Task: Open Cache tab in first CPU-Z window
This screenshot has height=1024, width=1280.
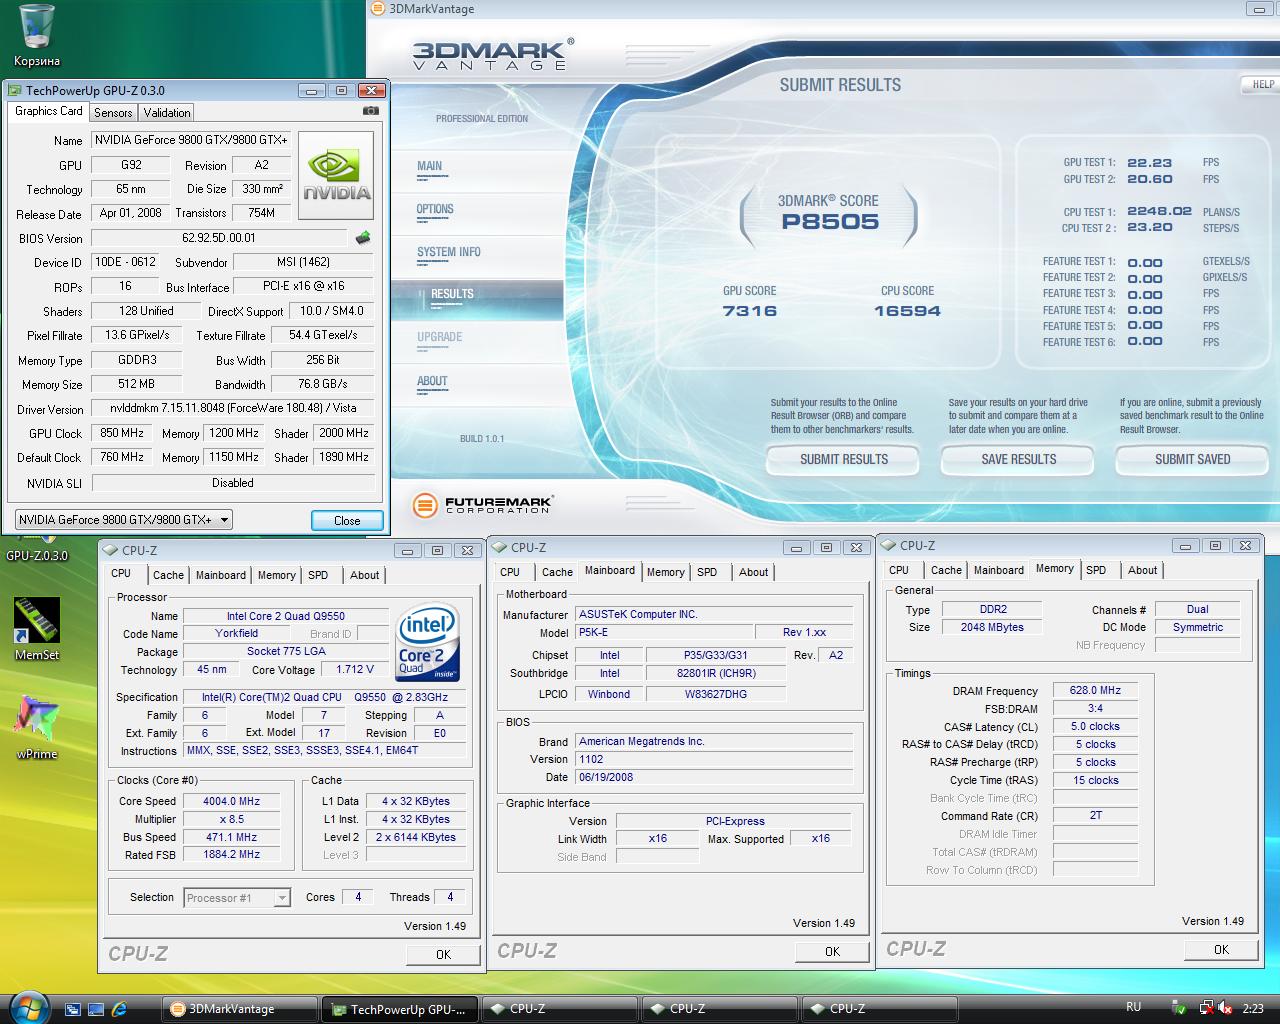Action: [x=168, y=575]
